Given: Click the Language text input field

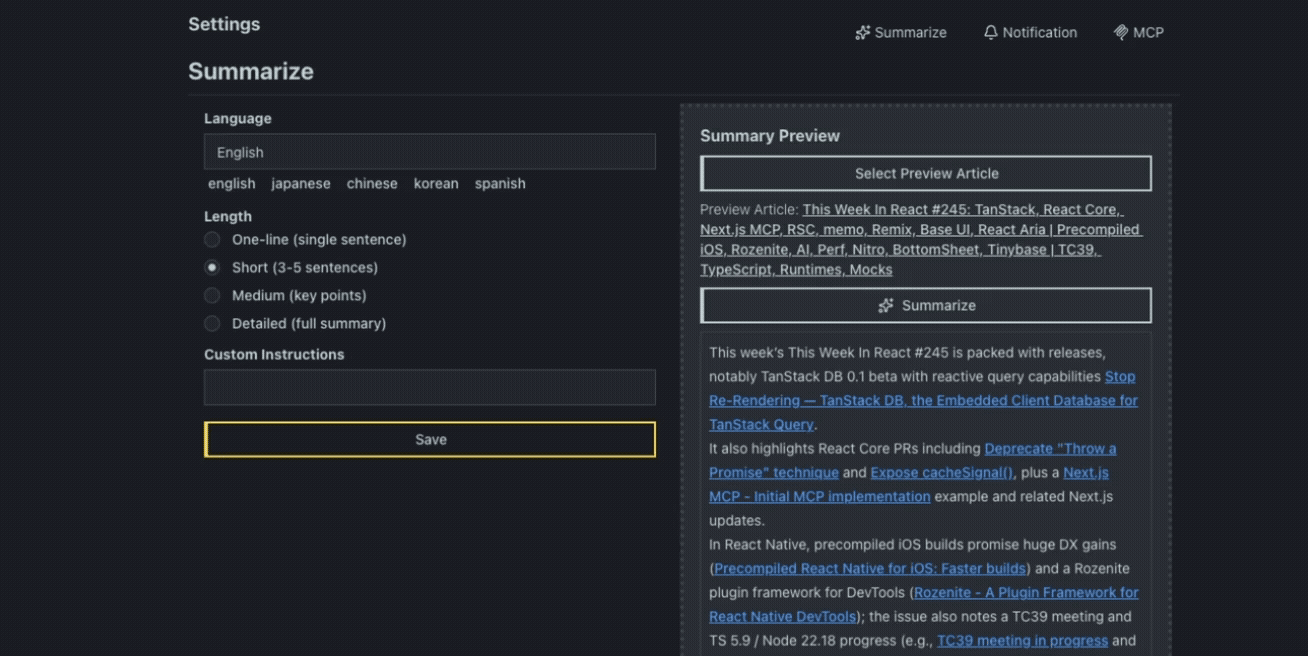Looking at the screenshot, I should point(430,152).
